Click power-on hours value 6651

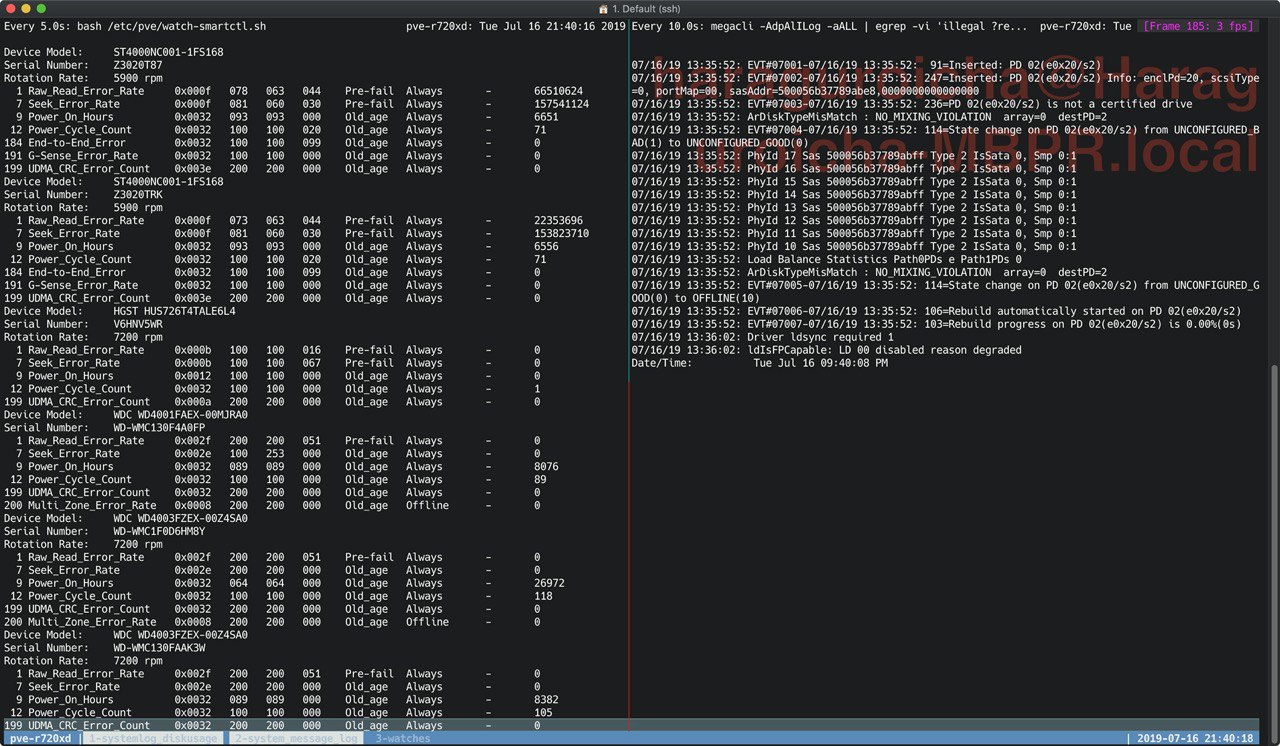click(546, 117)
